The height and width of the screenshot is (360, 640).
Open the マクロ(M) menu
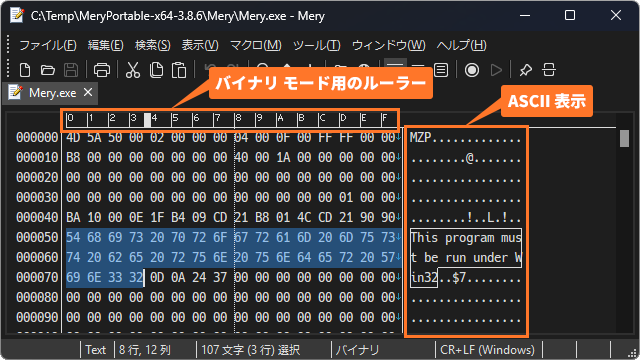pyautogui.click(x=256, y=45)
